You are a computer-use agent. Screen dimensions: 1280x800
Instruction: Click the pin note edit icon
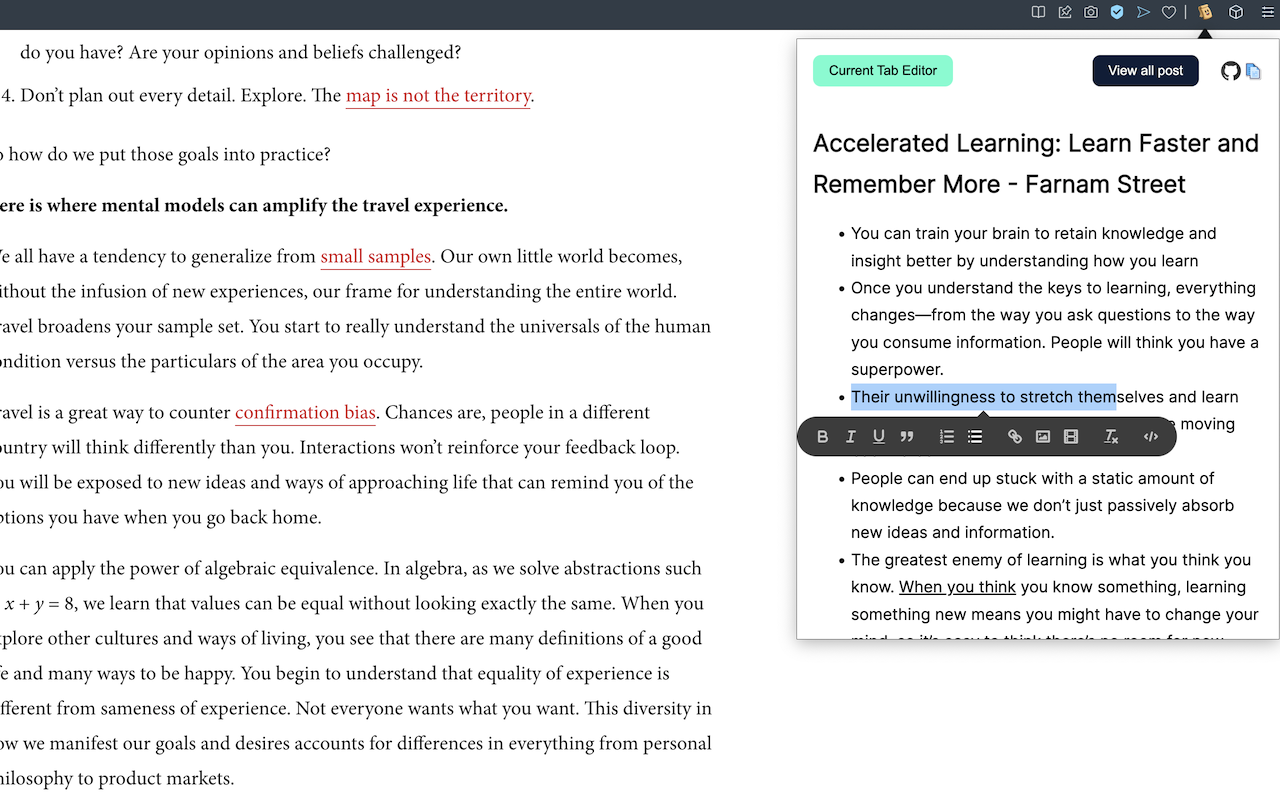click(x=1065, y=12)
